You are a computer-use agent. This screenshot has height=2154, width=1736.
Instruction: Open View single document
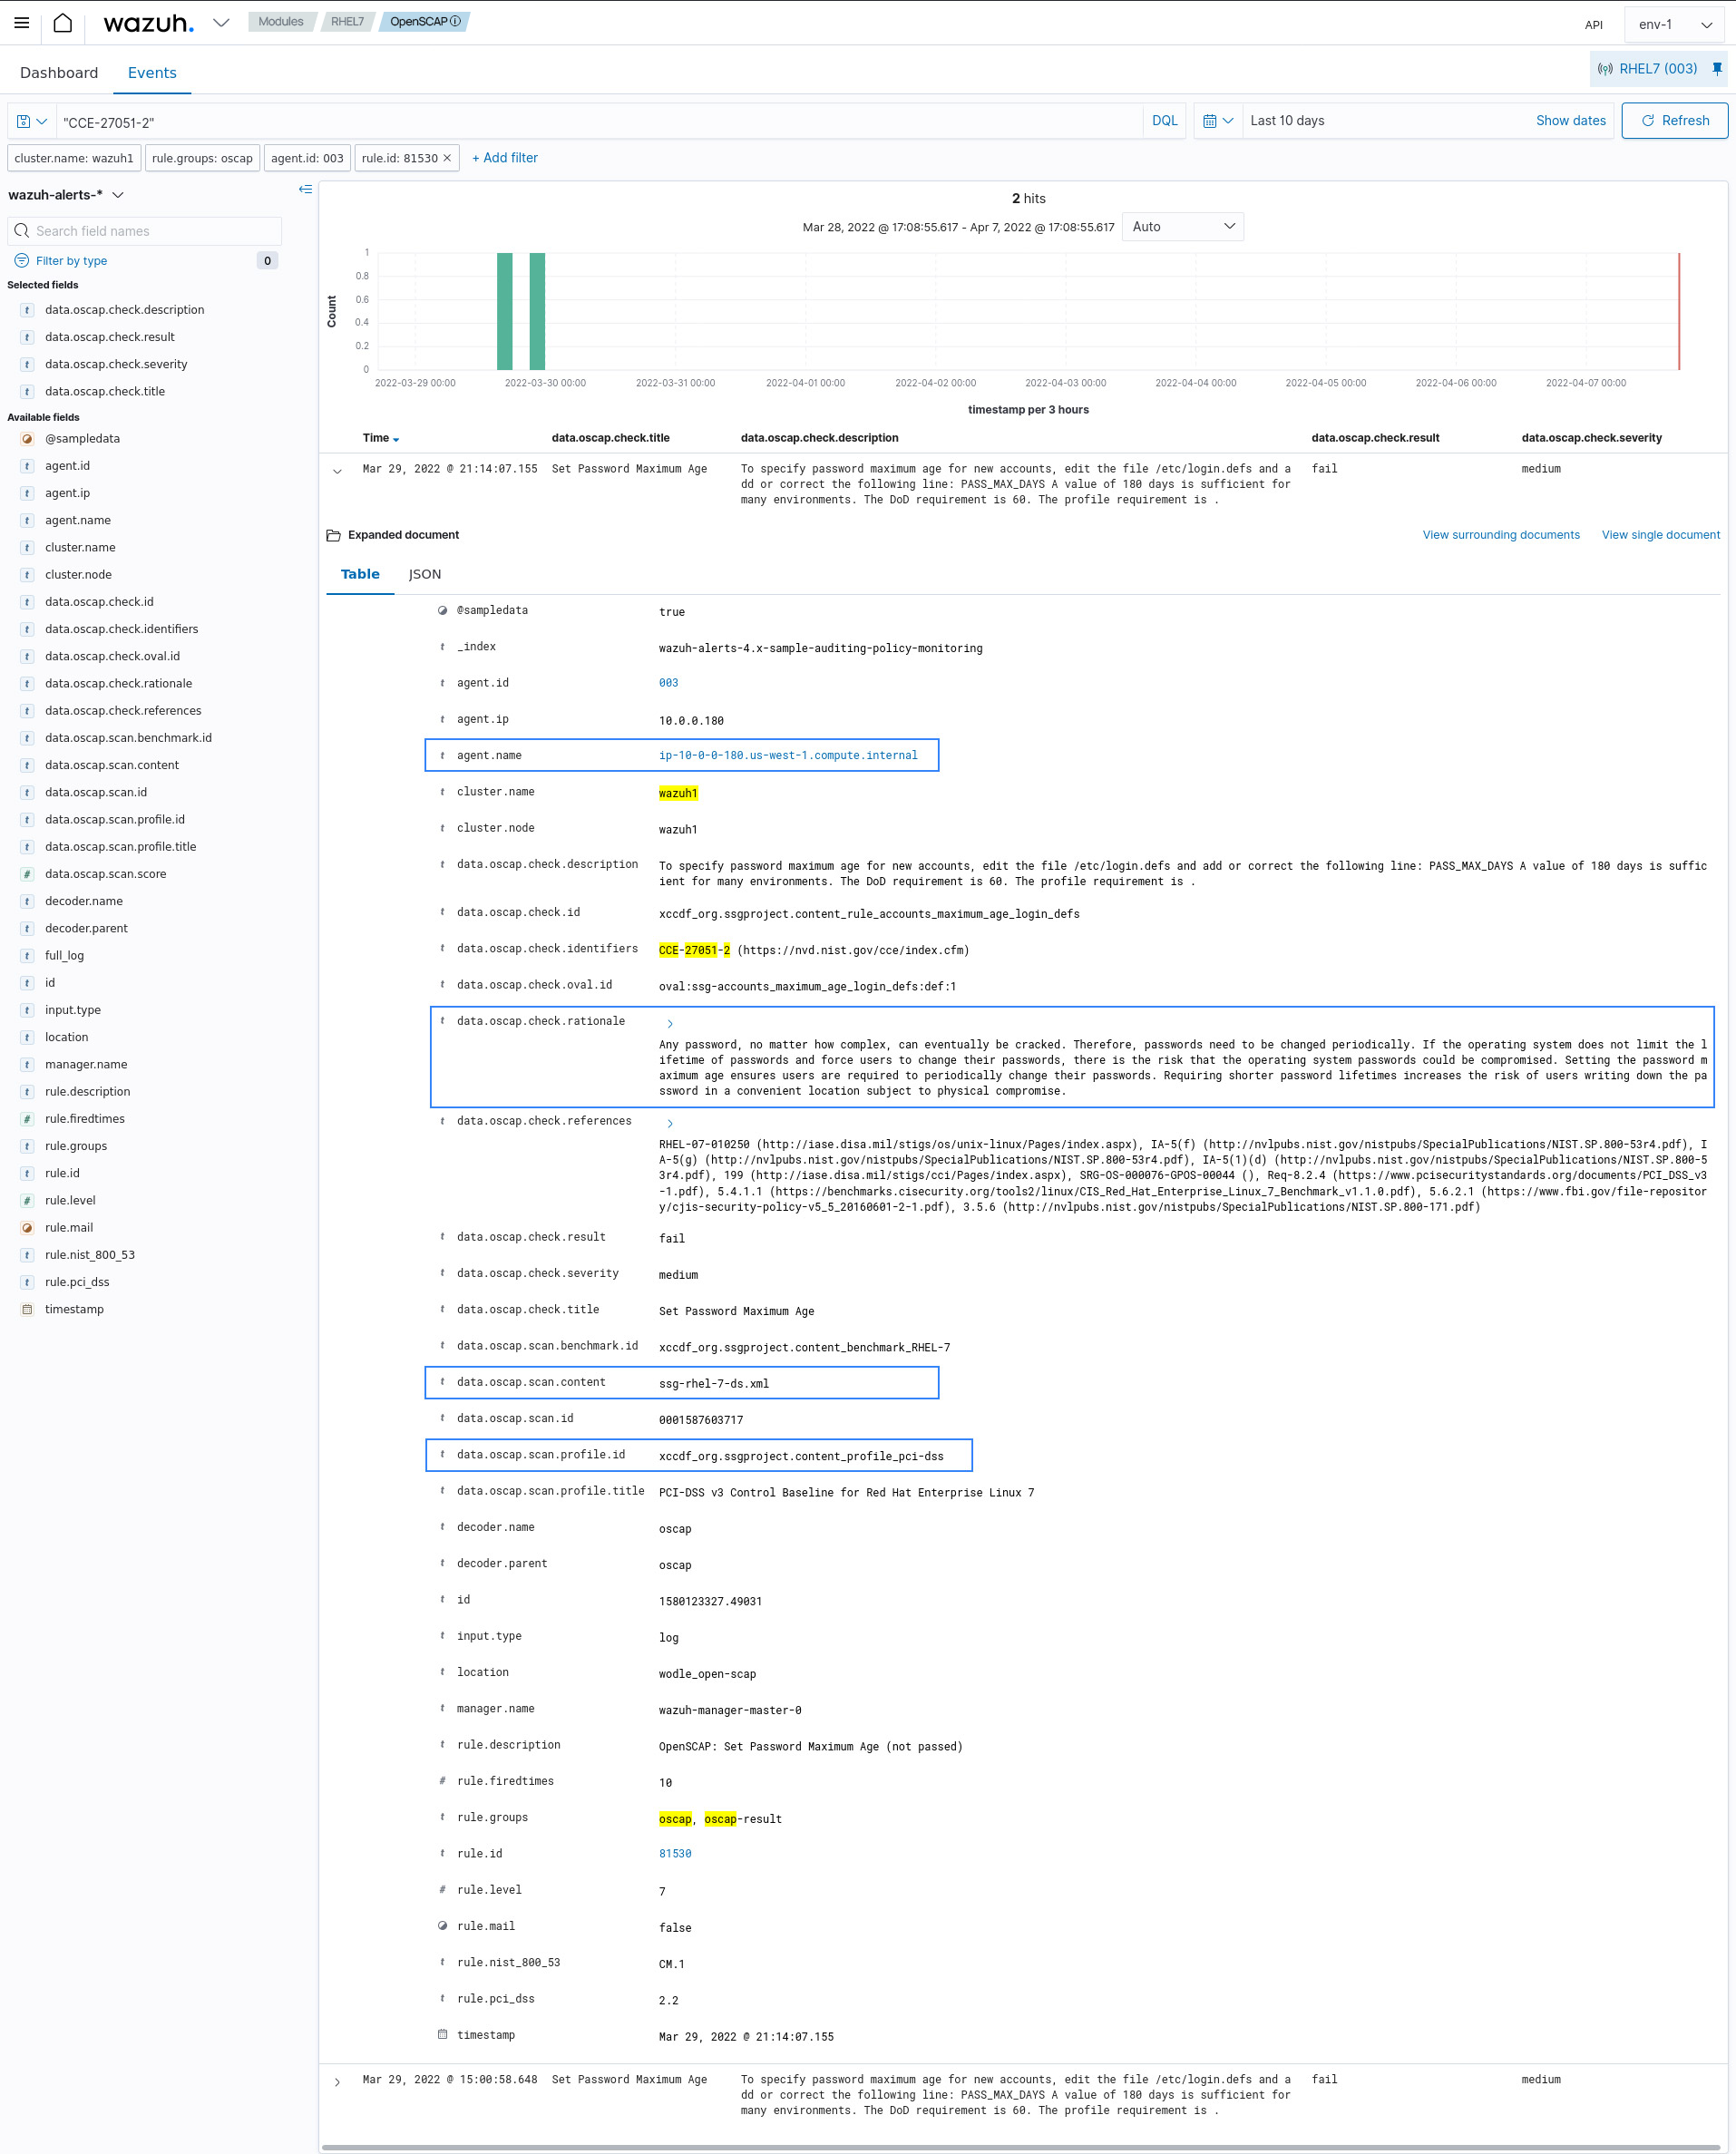click(1660, 535)
